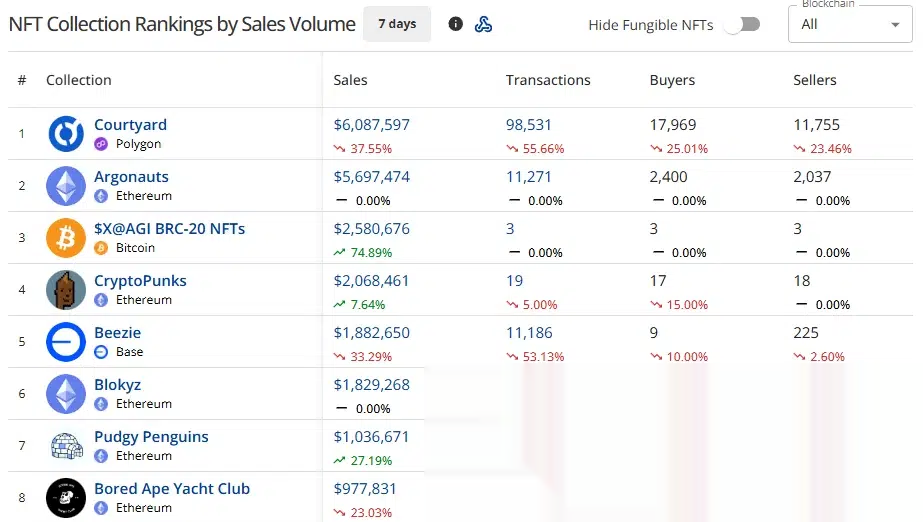
Task: Sort by the Transactions column header
Action: coord(548,80)
